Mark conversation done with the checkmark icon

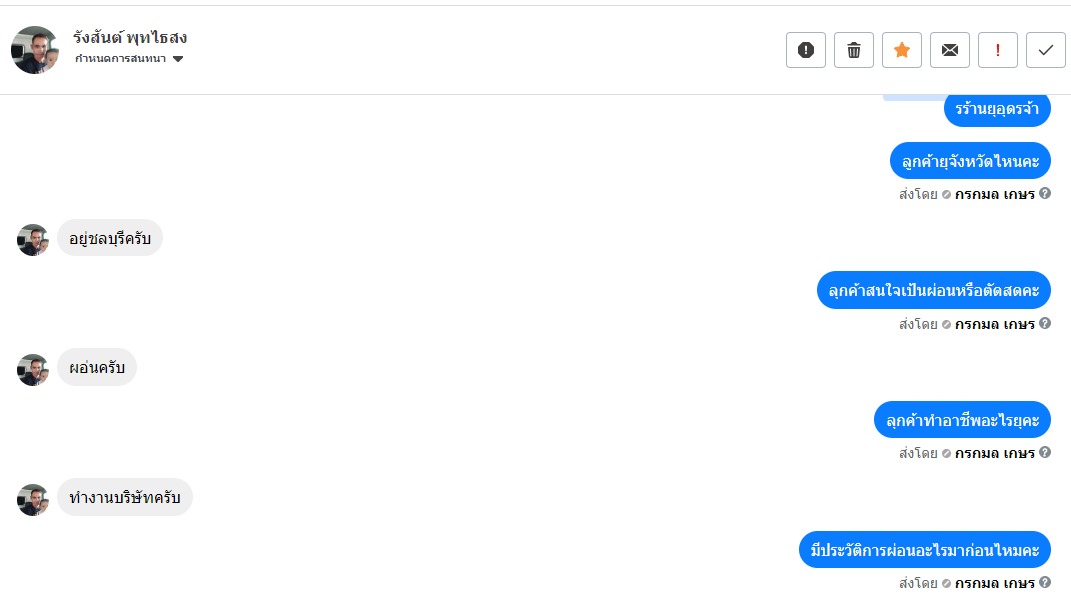pyautogui.click(x=1046, y=50)
